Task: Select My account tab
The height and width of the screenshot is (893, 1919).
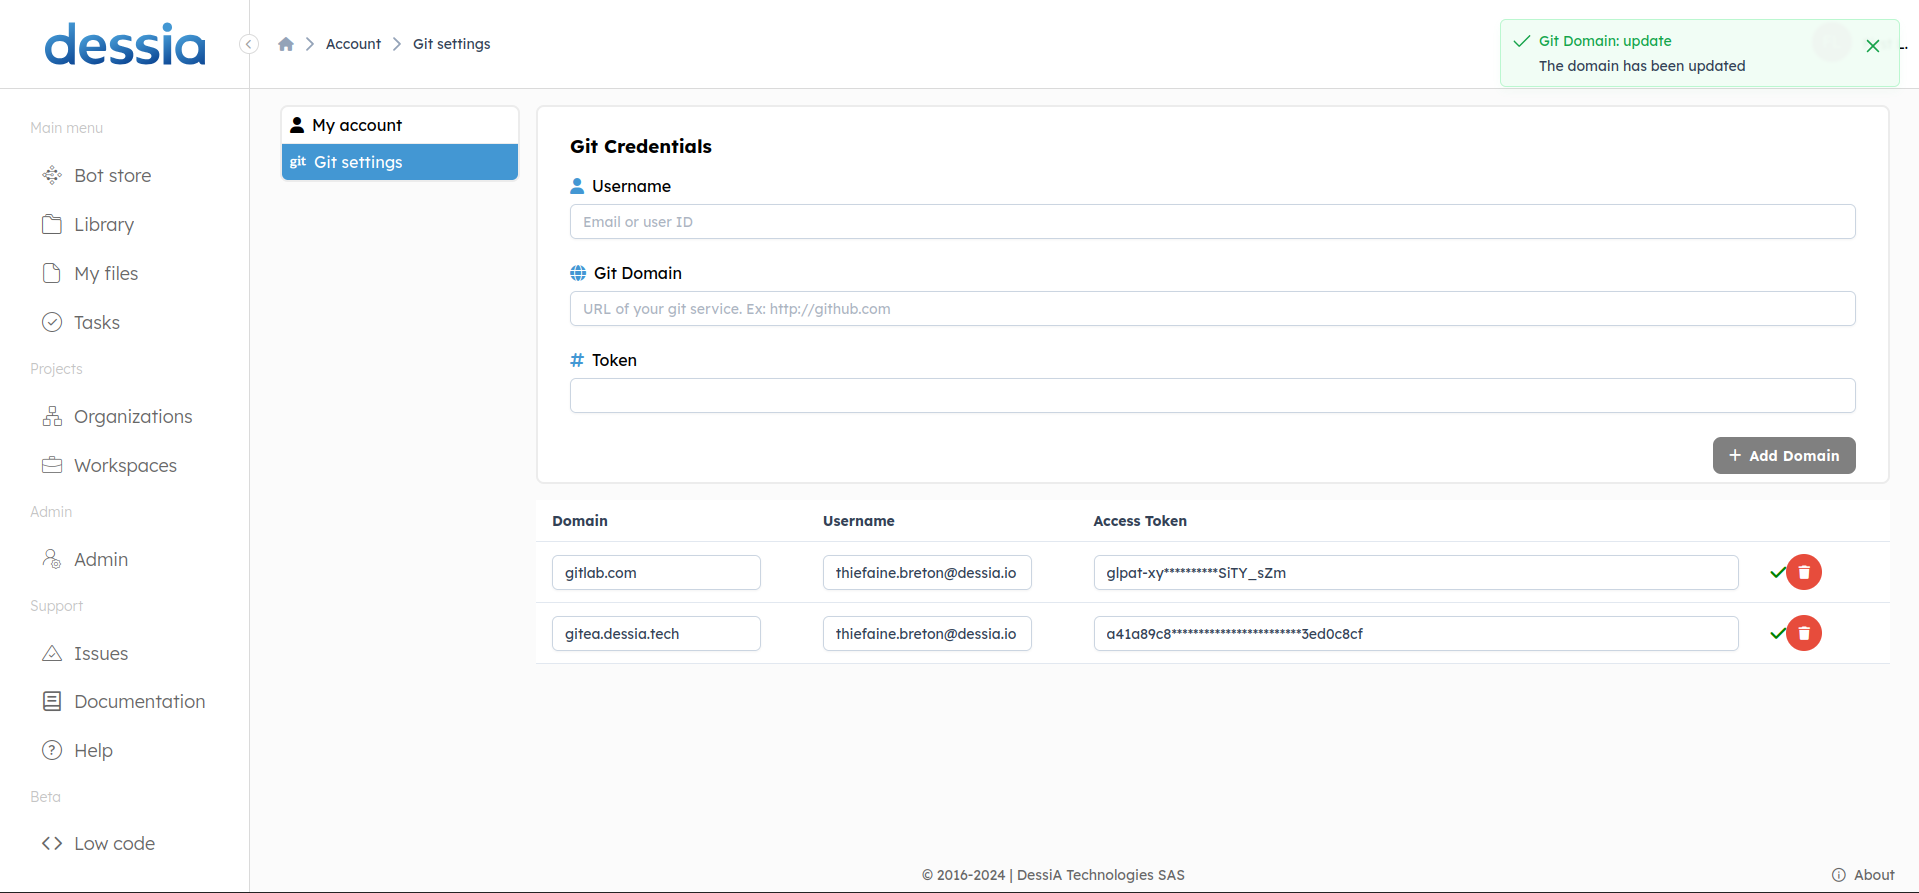Action: 400,125
